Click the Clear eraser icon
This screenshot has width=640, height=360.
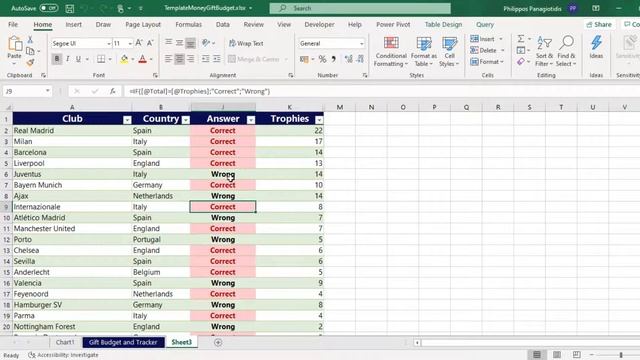pyautogui.click(x=521, y=62)
